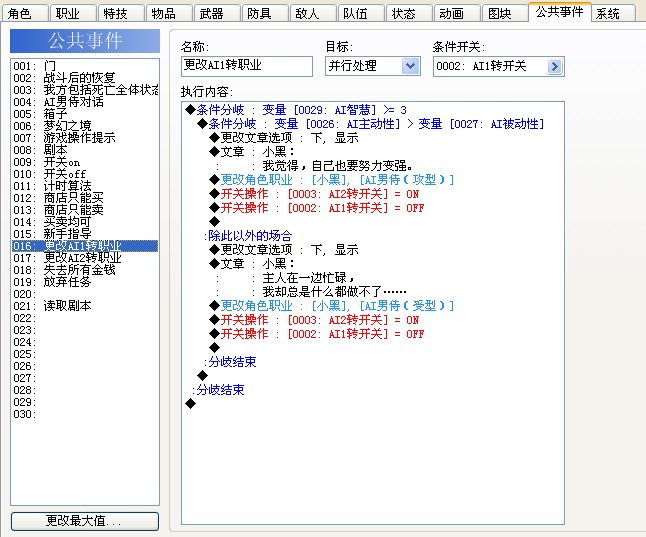
Task: Select empty entry 030
Action: click(84, 414)
